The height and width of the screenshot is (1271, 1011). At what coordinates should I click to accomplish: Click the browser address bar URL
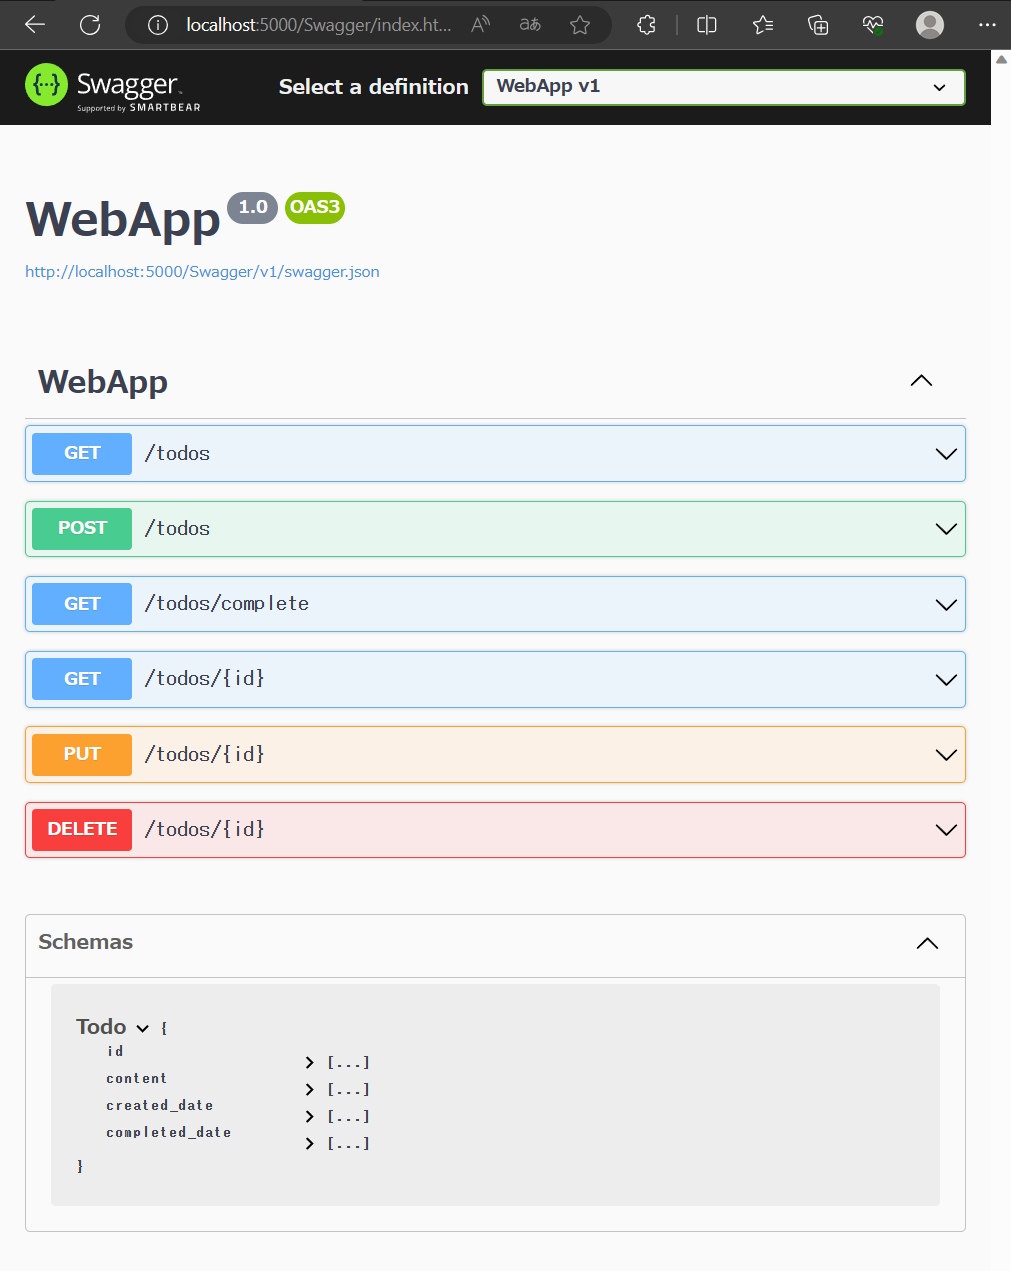coord(318,25)
